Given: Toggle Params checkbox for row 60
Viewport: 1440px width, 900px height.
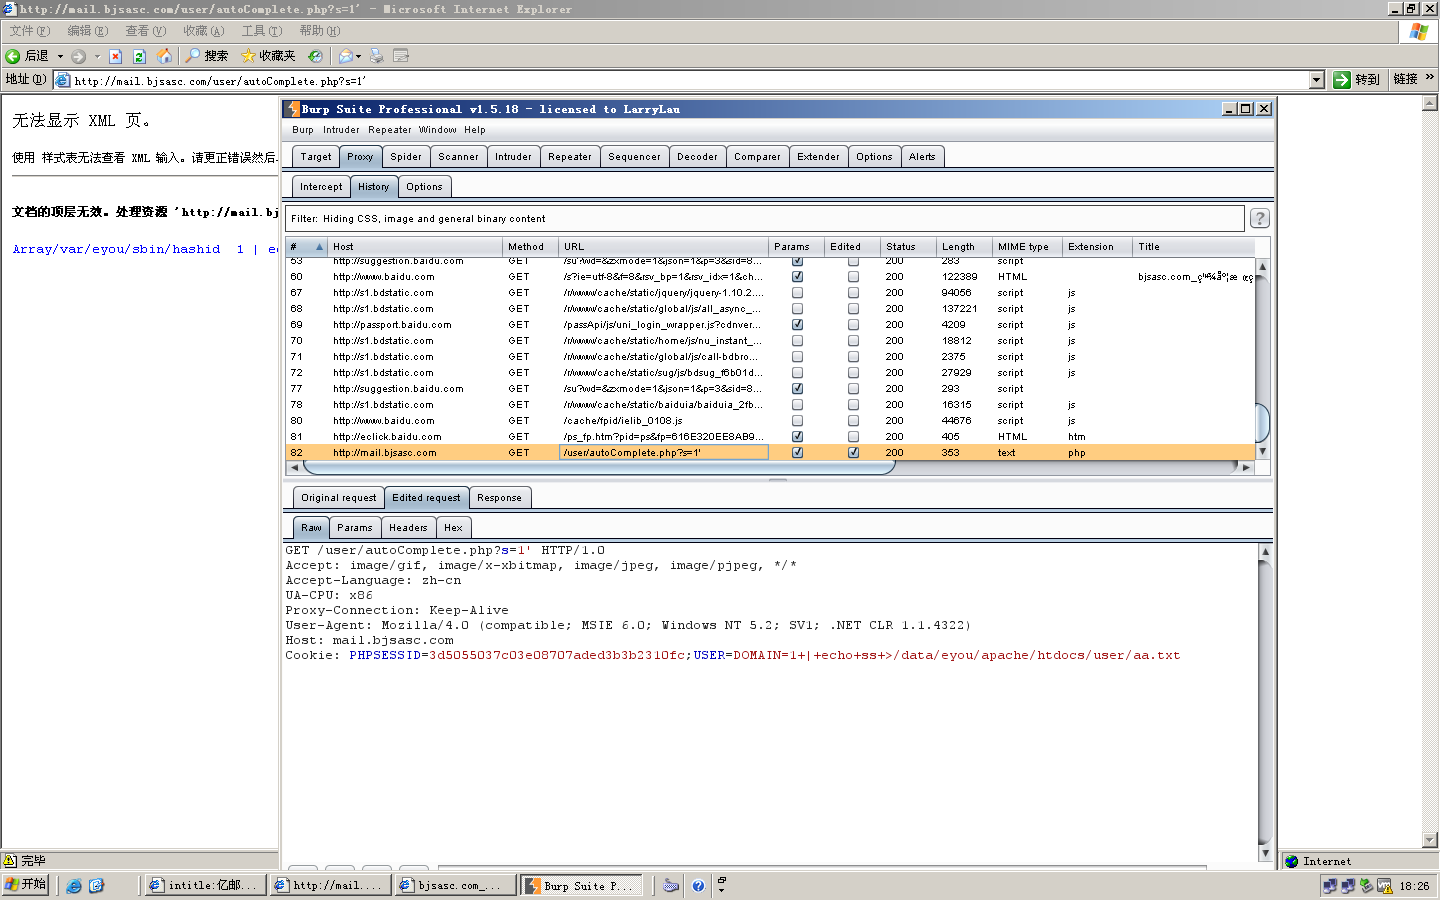Looking at the screenshot, I should click(797, 276).
